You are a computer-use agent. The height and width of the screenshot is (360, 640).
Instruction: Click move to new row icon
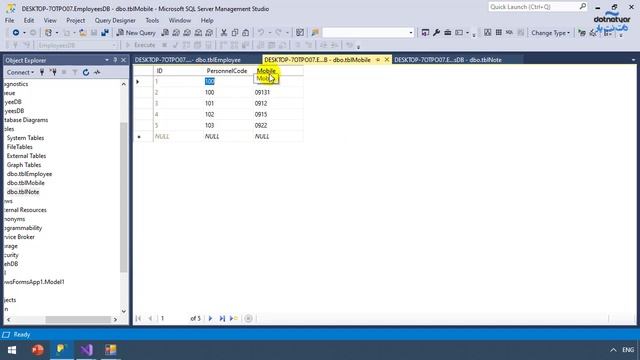pos(234,318)
